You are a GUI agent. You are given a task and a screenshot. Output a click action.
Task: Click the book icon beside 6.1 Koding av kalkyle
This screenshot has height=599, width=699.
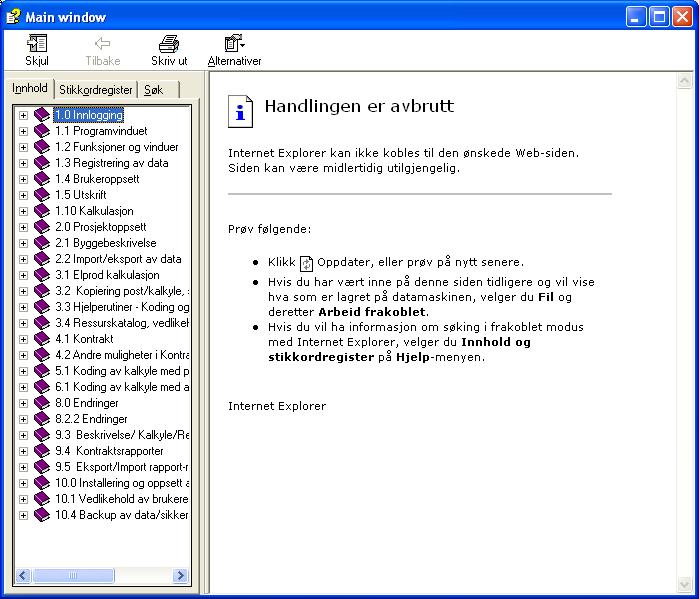[x=42, y=387]
